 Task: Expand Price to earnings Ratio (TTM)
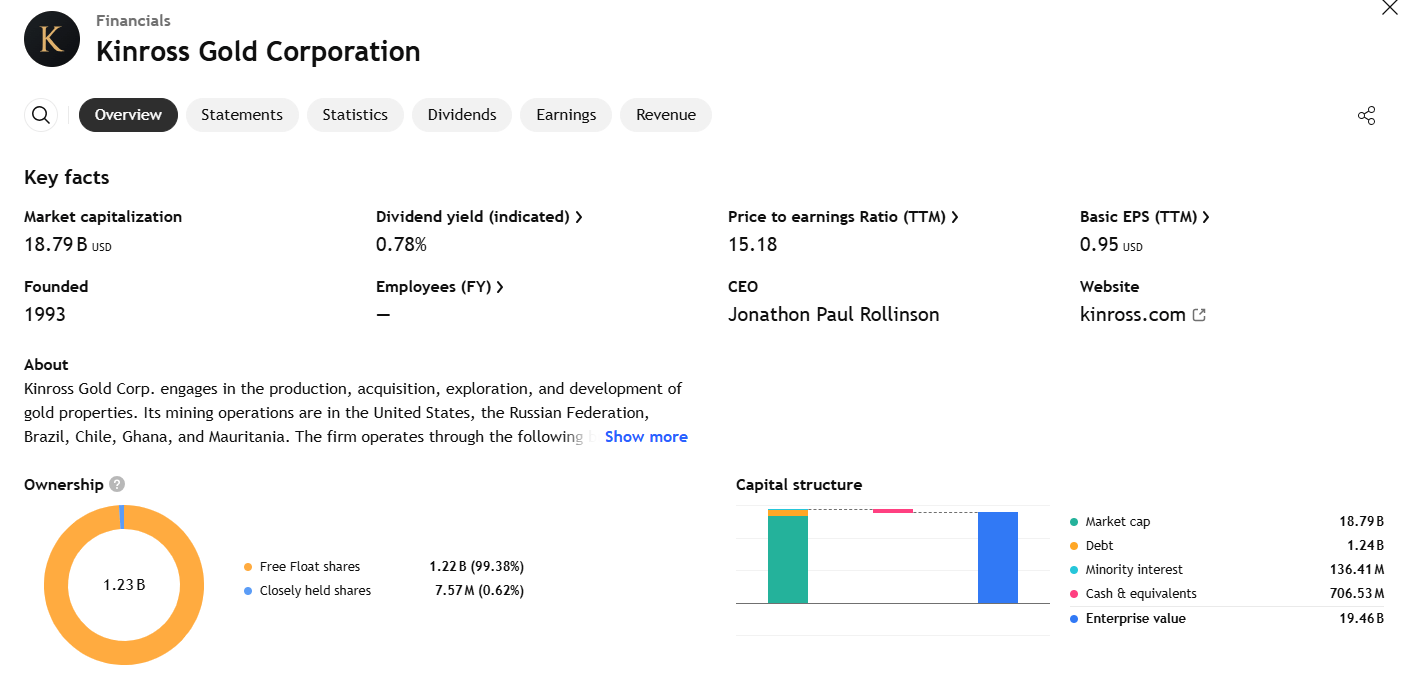(843, 217)
